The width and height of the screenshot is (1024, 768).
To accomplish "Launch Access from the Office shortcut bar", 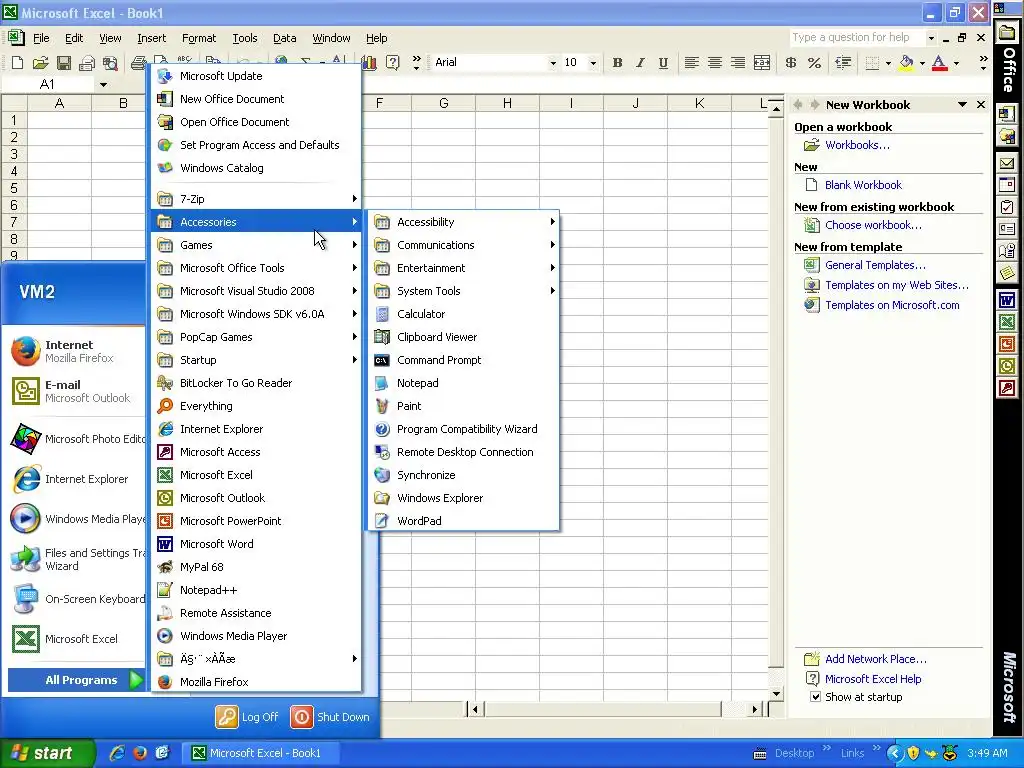I will tap(1006, 389).
